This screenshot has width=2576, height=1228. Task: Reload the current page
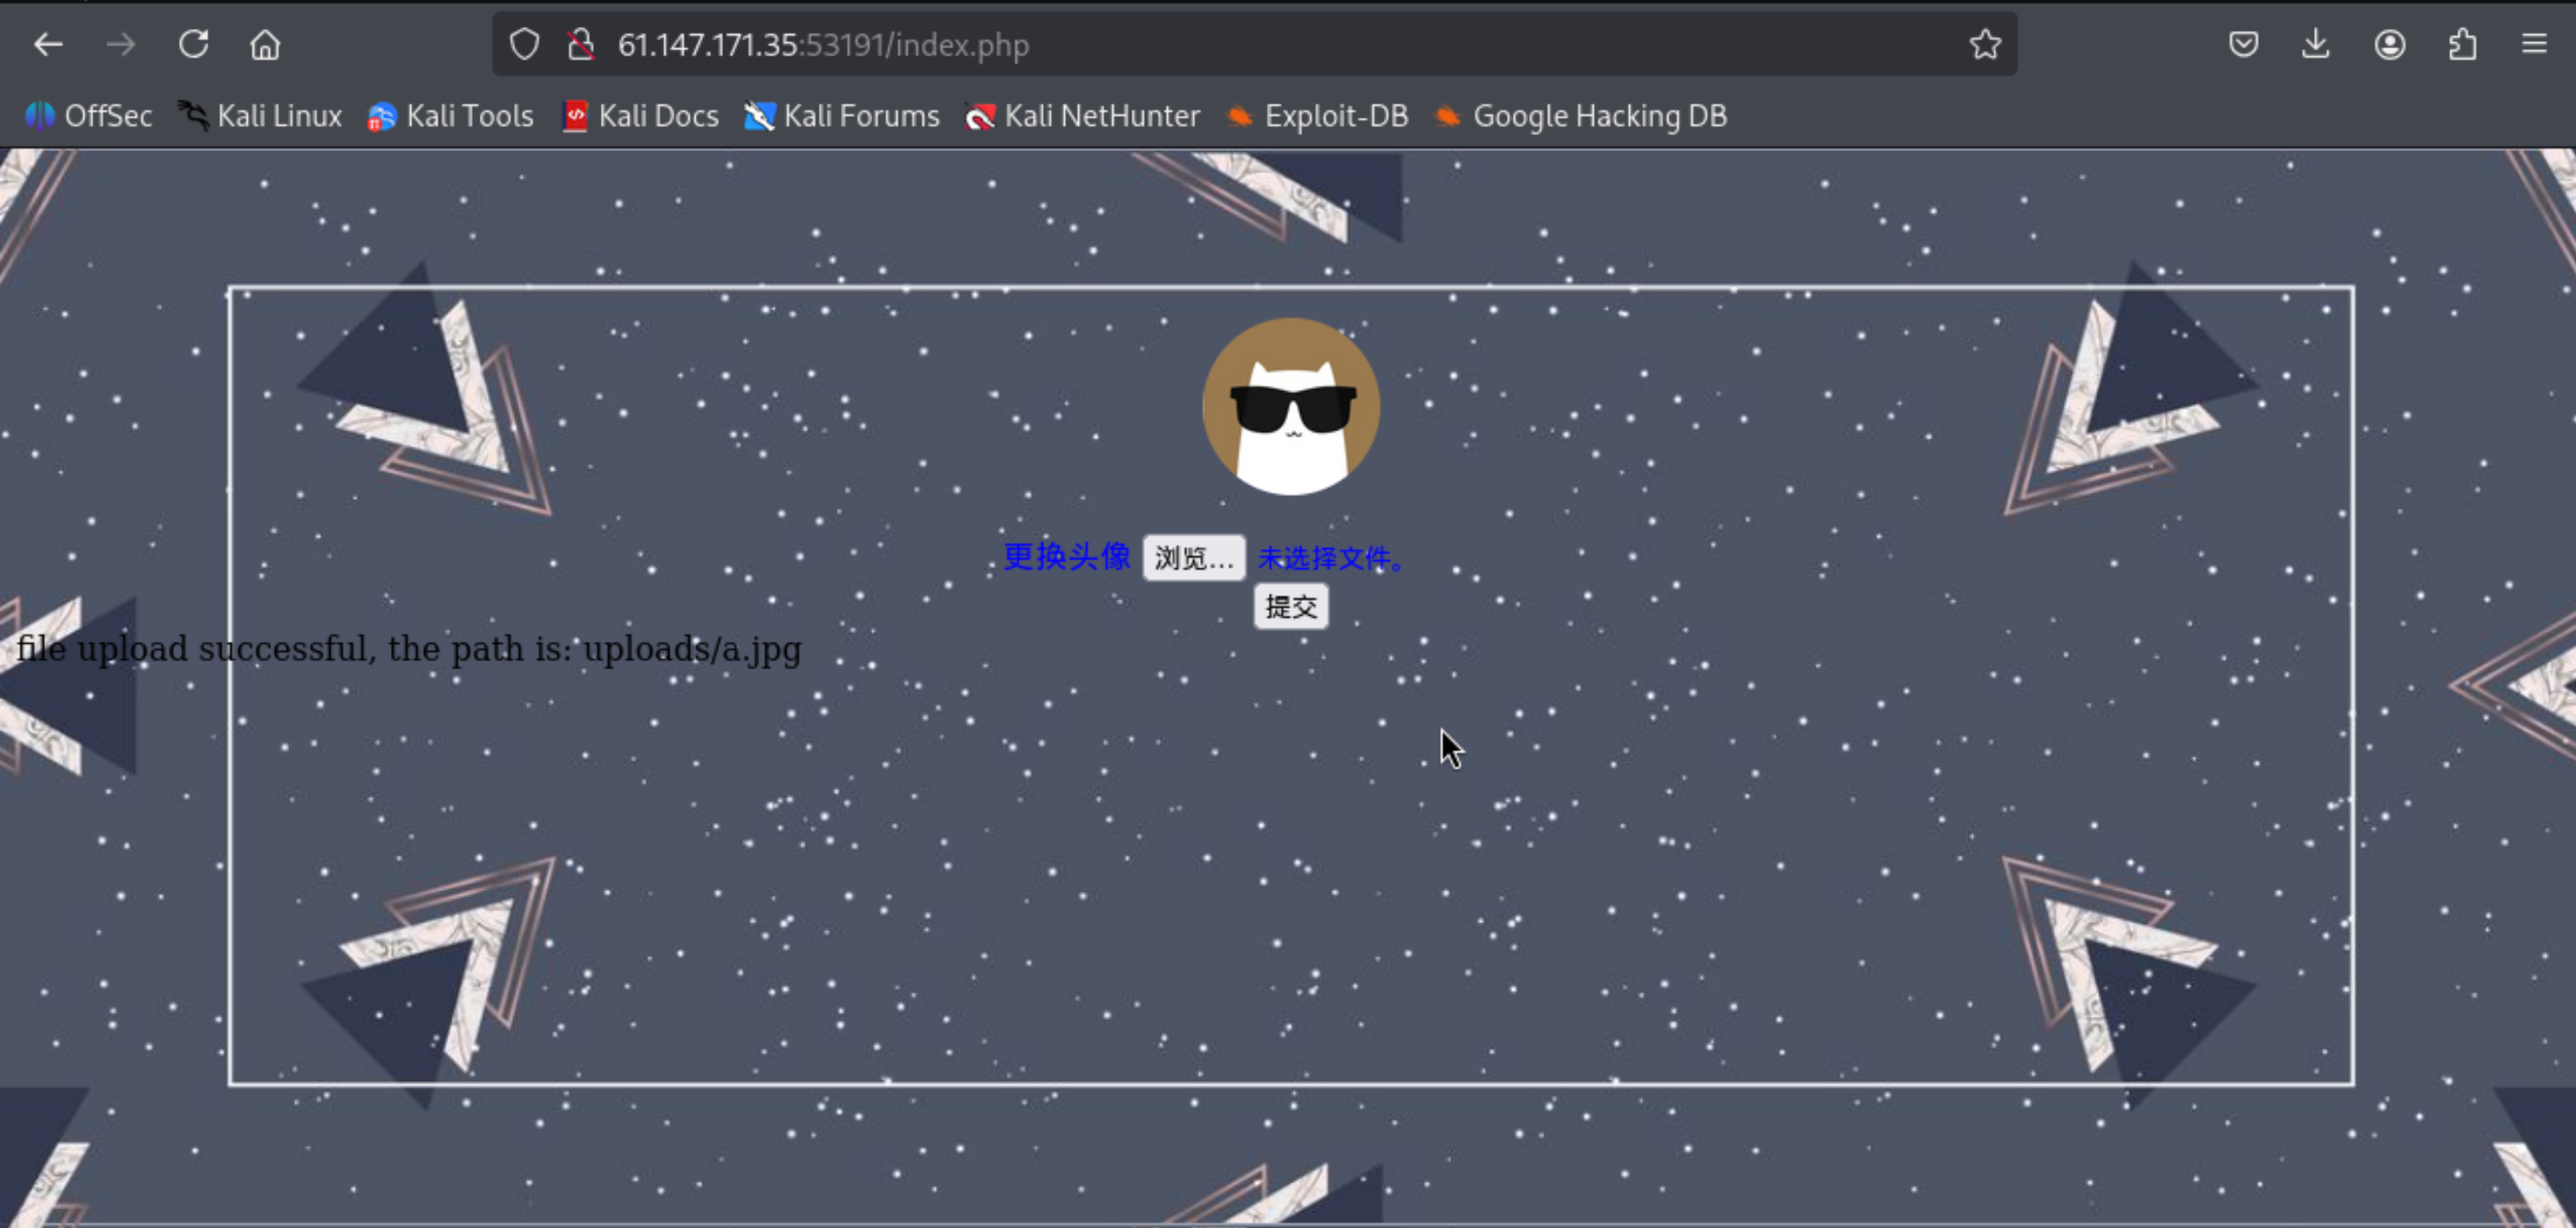193,44
